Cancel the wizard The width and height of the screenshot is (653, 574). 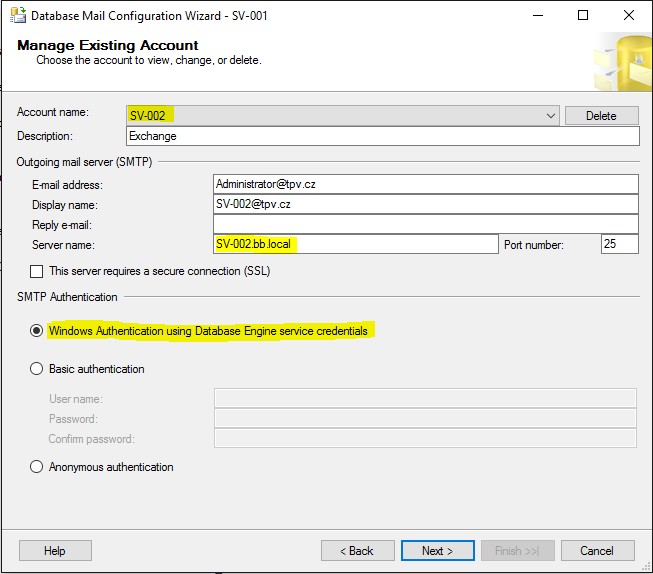(x=597, y=551)
